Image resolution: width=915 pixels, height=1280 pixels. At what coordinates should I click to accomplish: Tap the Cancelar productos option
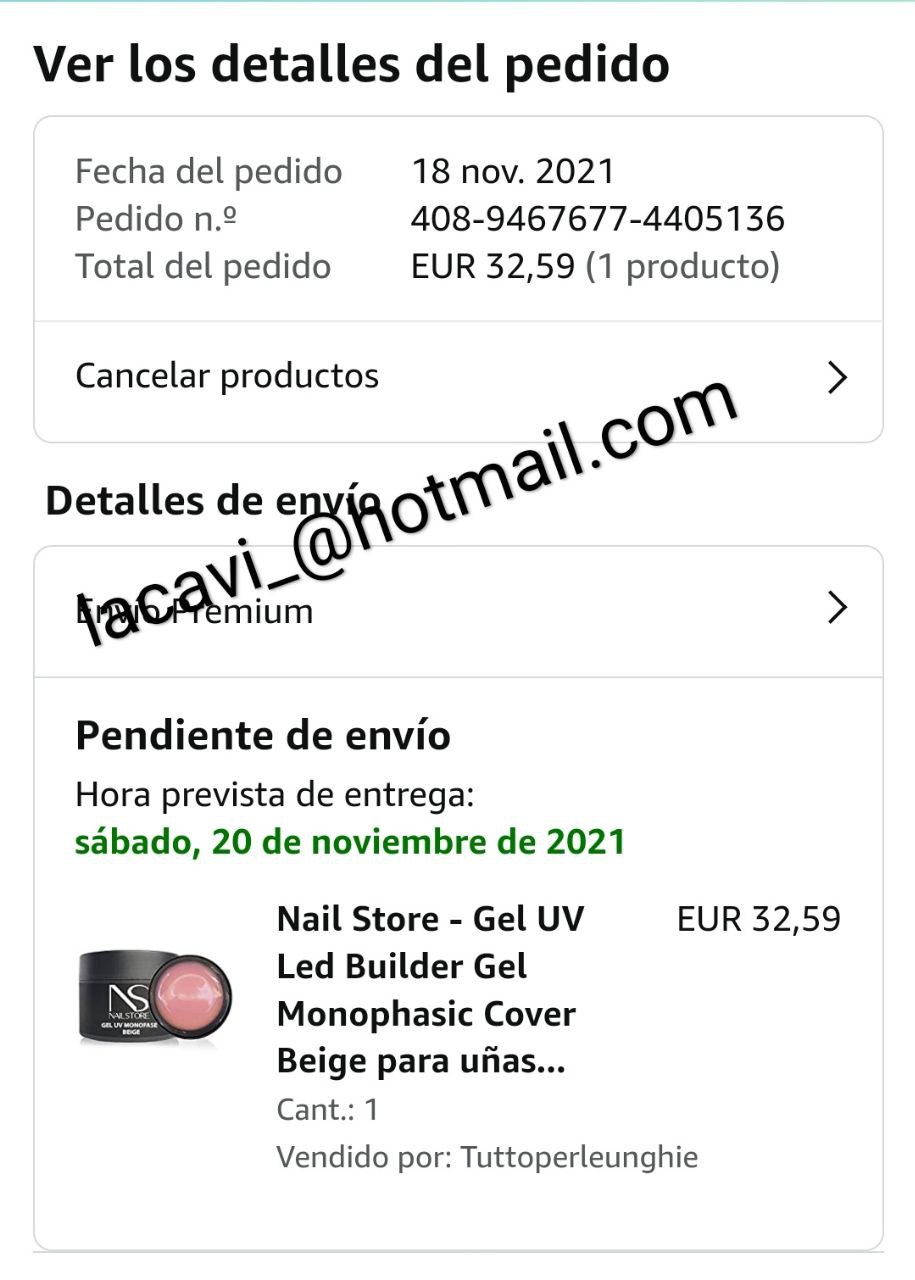coord(458,378)
